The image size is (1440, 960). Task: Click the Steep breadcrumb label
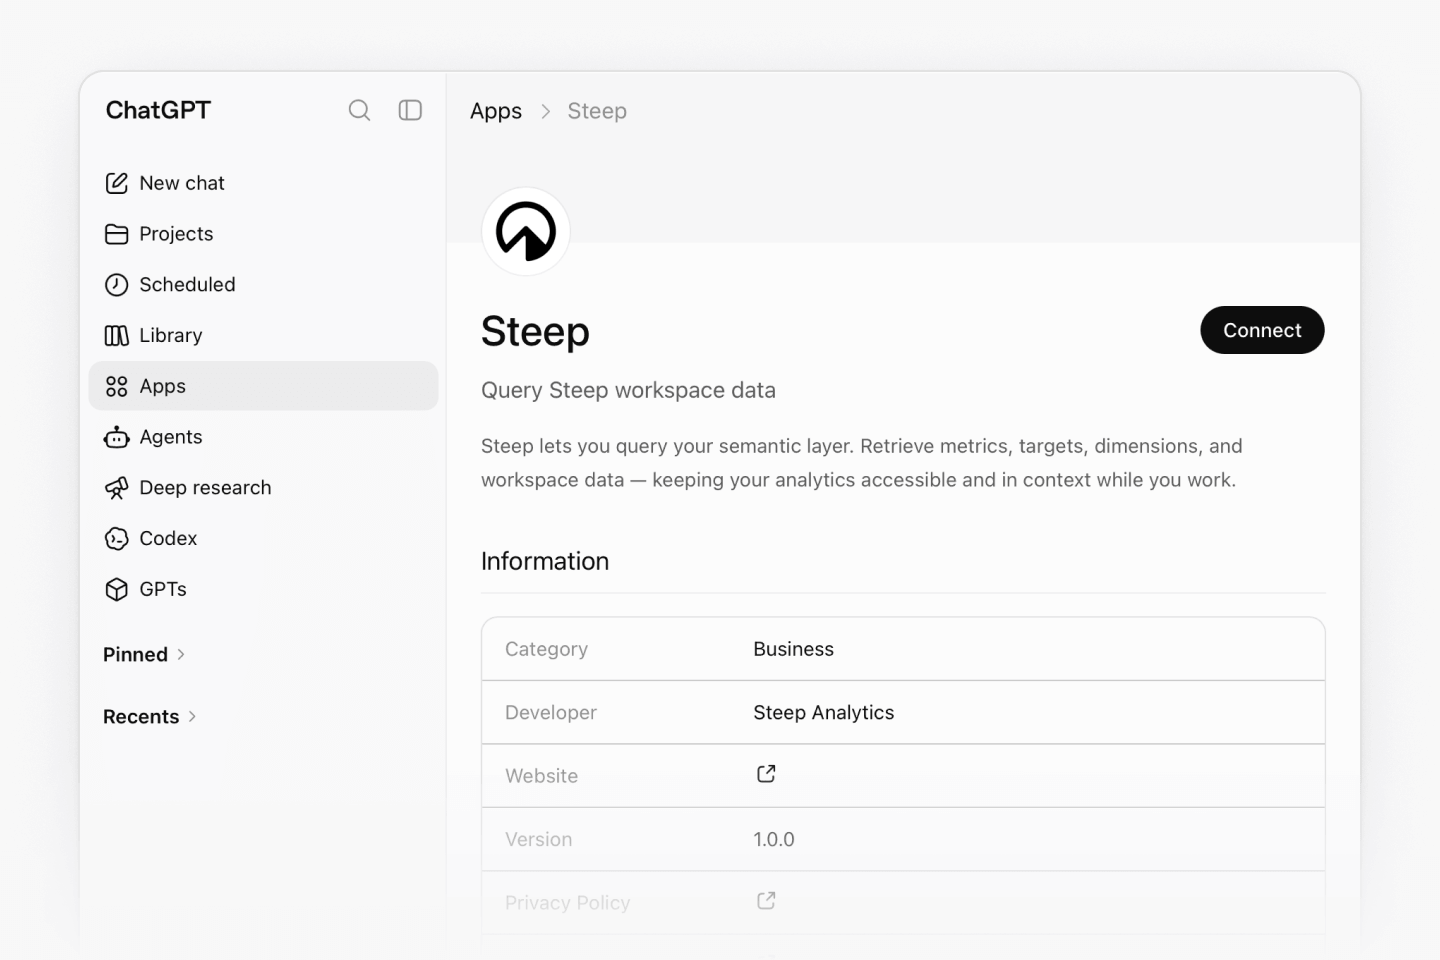click(597, 111)
